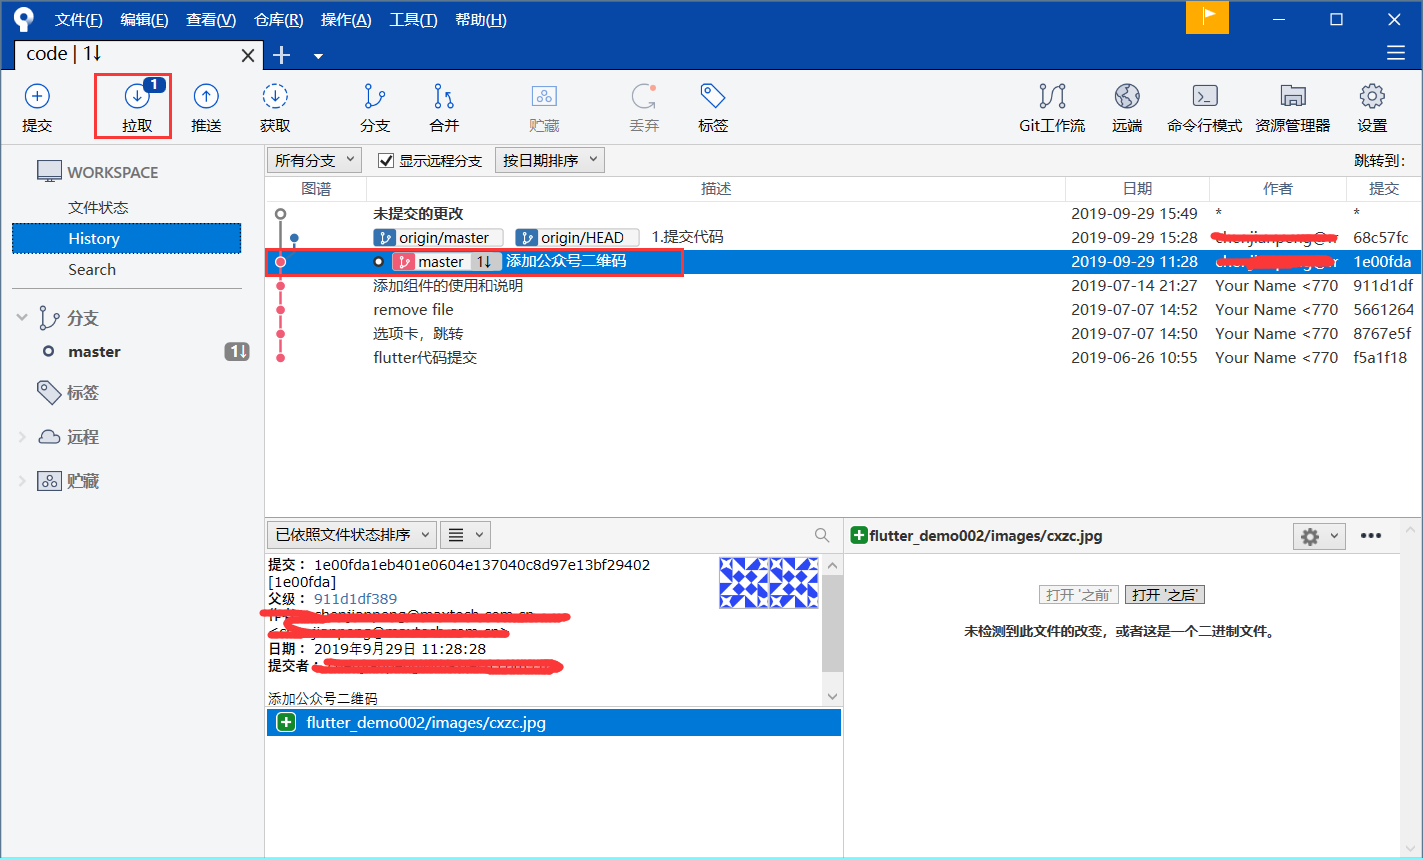Open the 贮藏 (Stash) toolbar icon
The image size is (1423, 859).
pyautogui.click(x=543, y=106)
